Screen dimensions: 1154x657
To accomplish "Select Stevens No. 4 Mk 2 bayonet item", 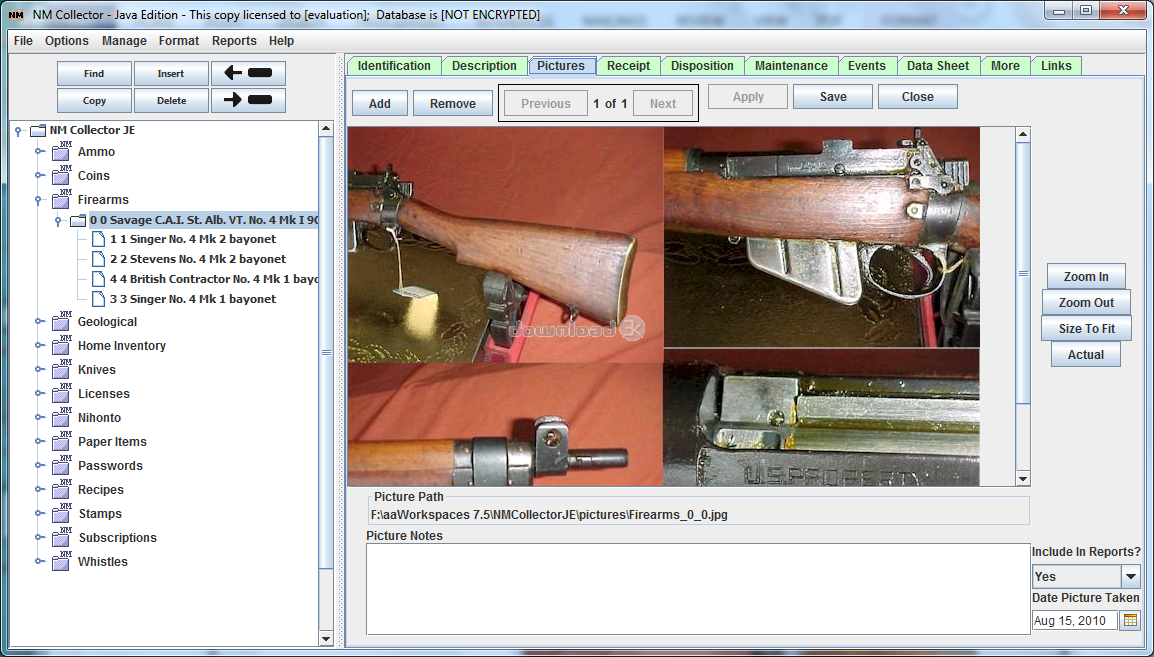I will (x=197, y=259).
